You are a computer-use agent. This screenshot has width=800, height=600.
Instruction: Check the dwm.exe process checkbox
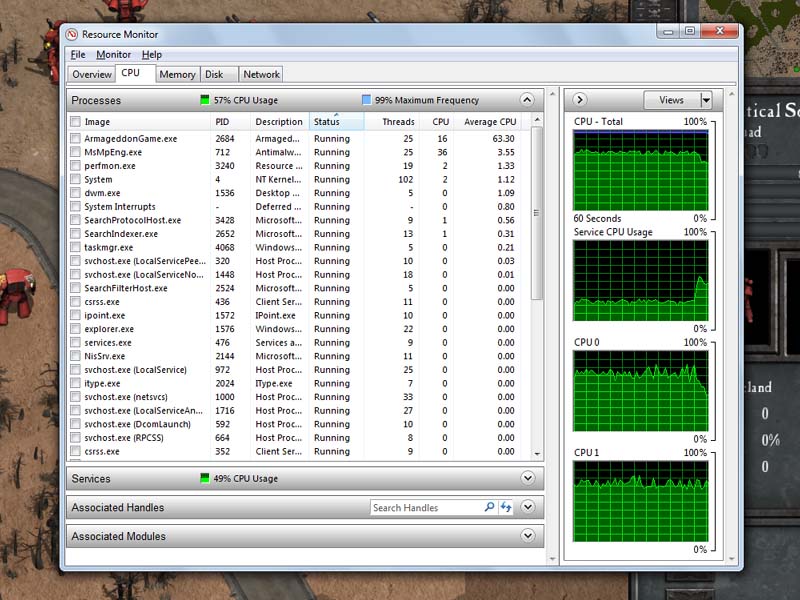pos(76,193)
